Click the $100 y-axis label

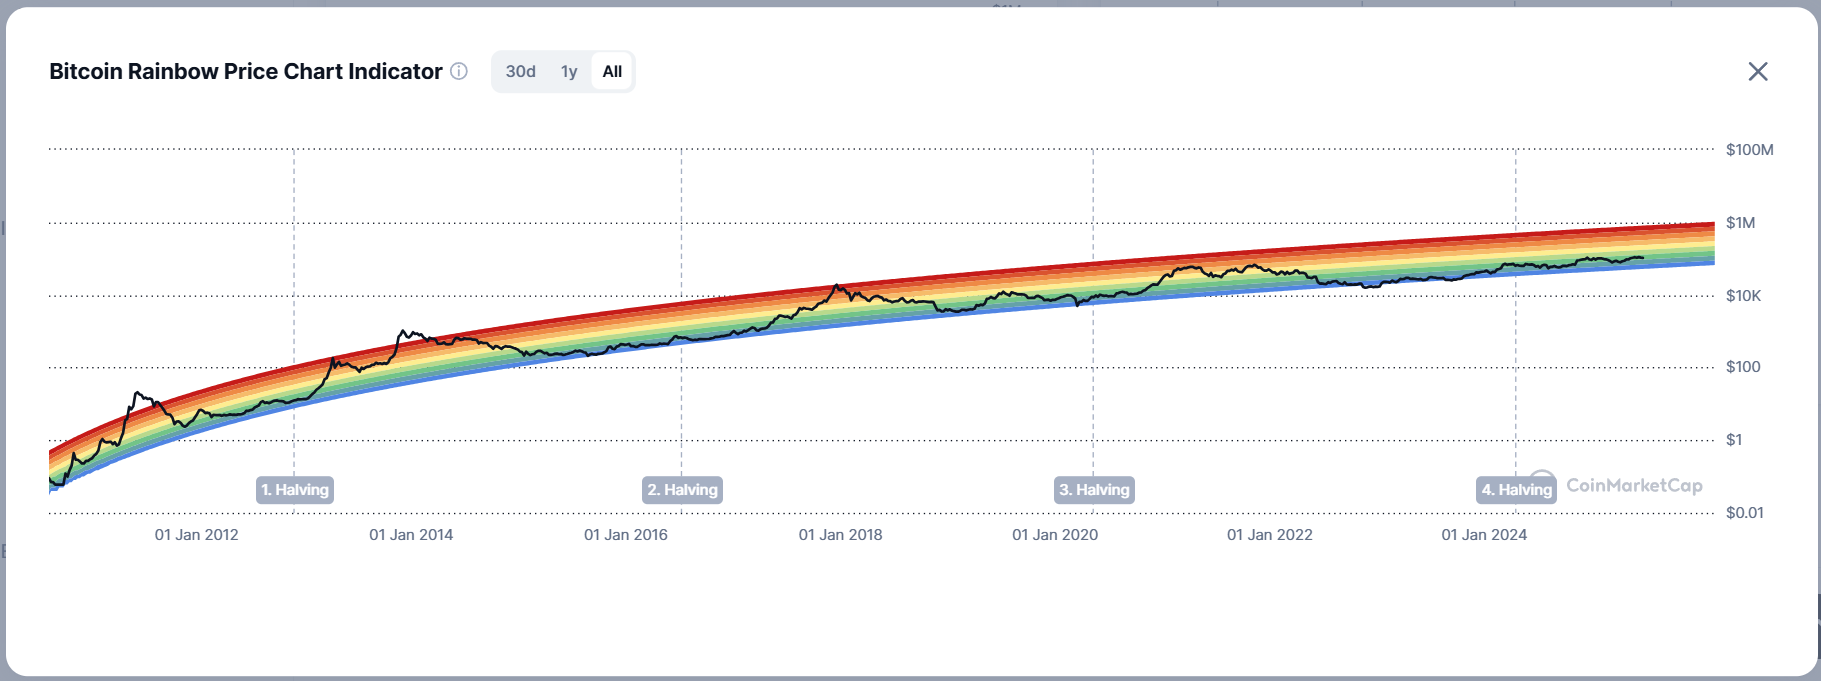pos(1743,367)
